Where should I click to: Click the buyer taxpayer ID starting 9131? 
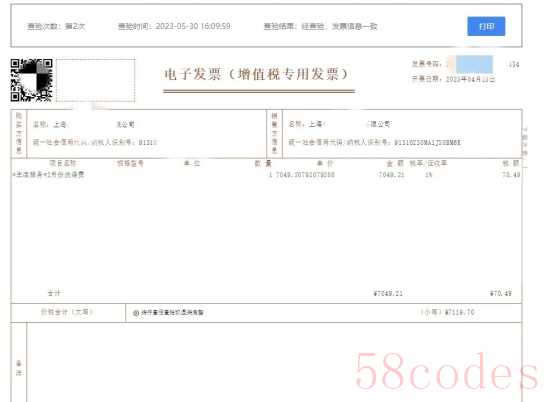pos(148,142)
